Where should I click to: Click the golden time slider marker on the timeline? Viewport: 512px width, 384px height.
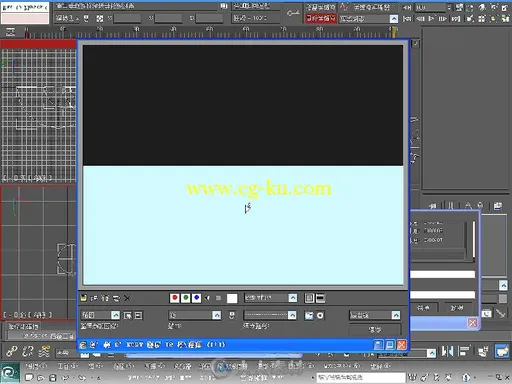pos(394,32)
